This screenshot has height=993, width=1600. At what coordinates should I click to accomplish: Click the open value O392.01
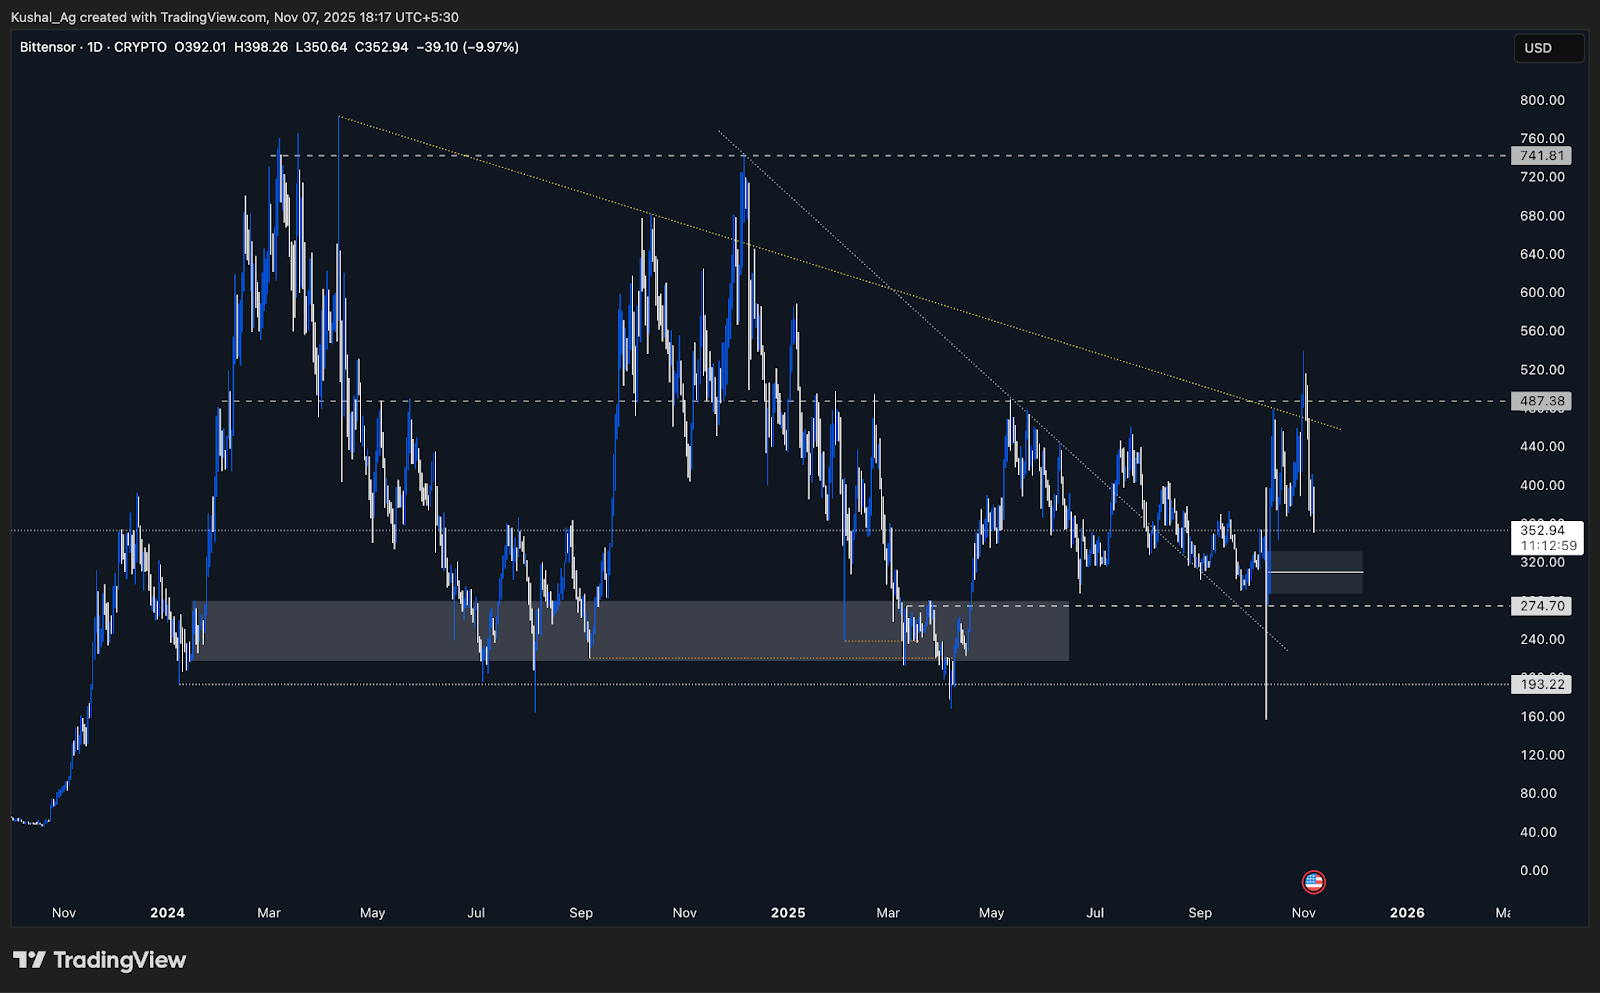[x=200, y=47]
